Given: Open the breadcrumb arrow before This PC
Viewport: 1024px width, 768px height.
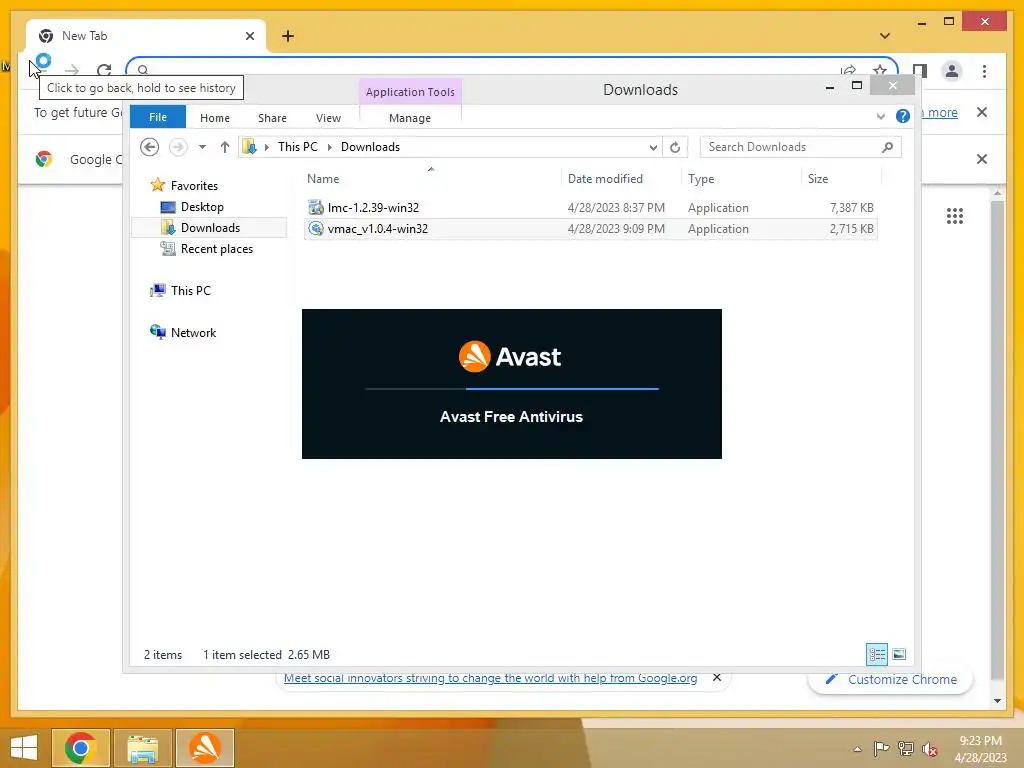Looking at the screenshot, I should [x=266, y=147].
